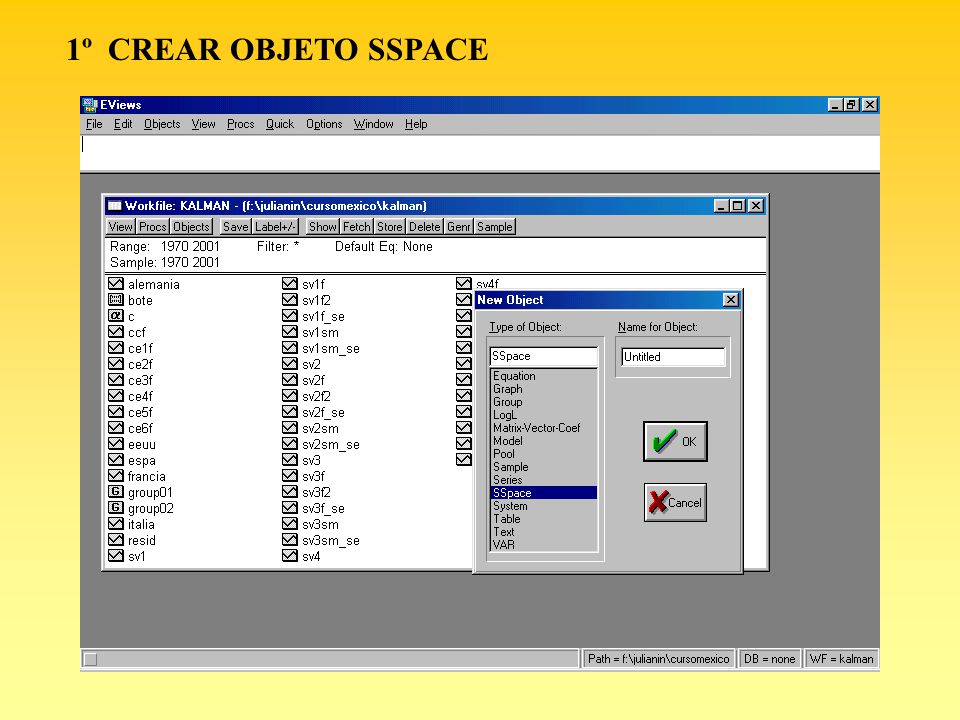This screenshot has height=720, width=960.
Task: Close the New Object dialog
Action: tap(730, 299)
